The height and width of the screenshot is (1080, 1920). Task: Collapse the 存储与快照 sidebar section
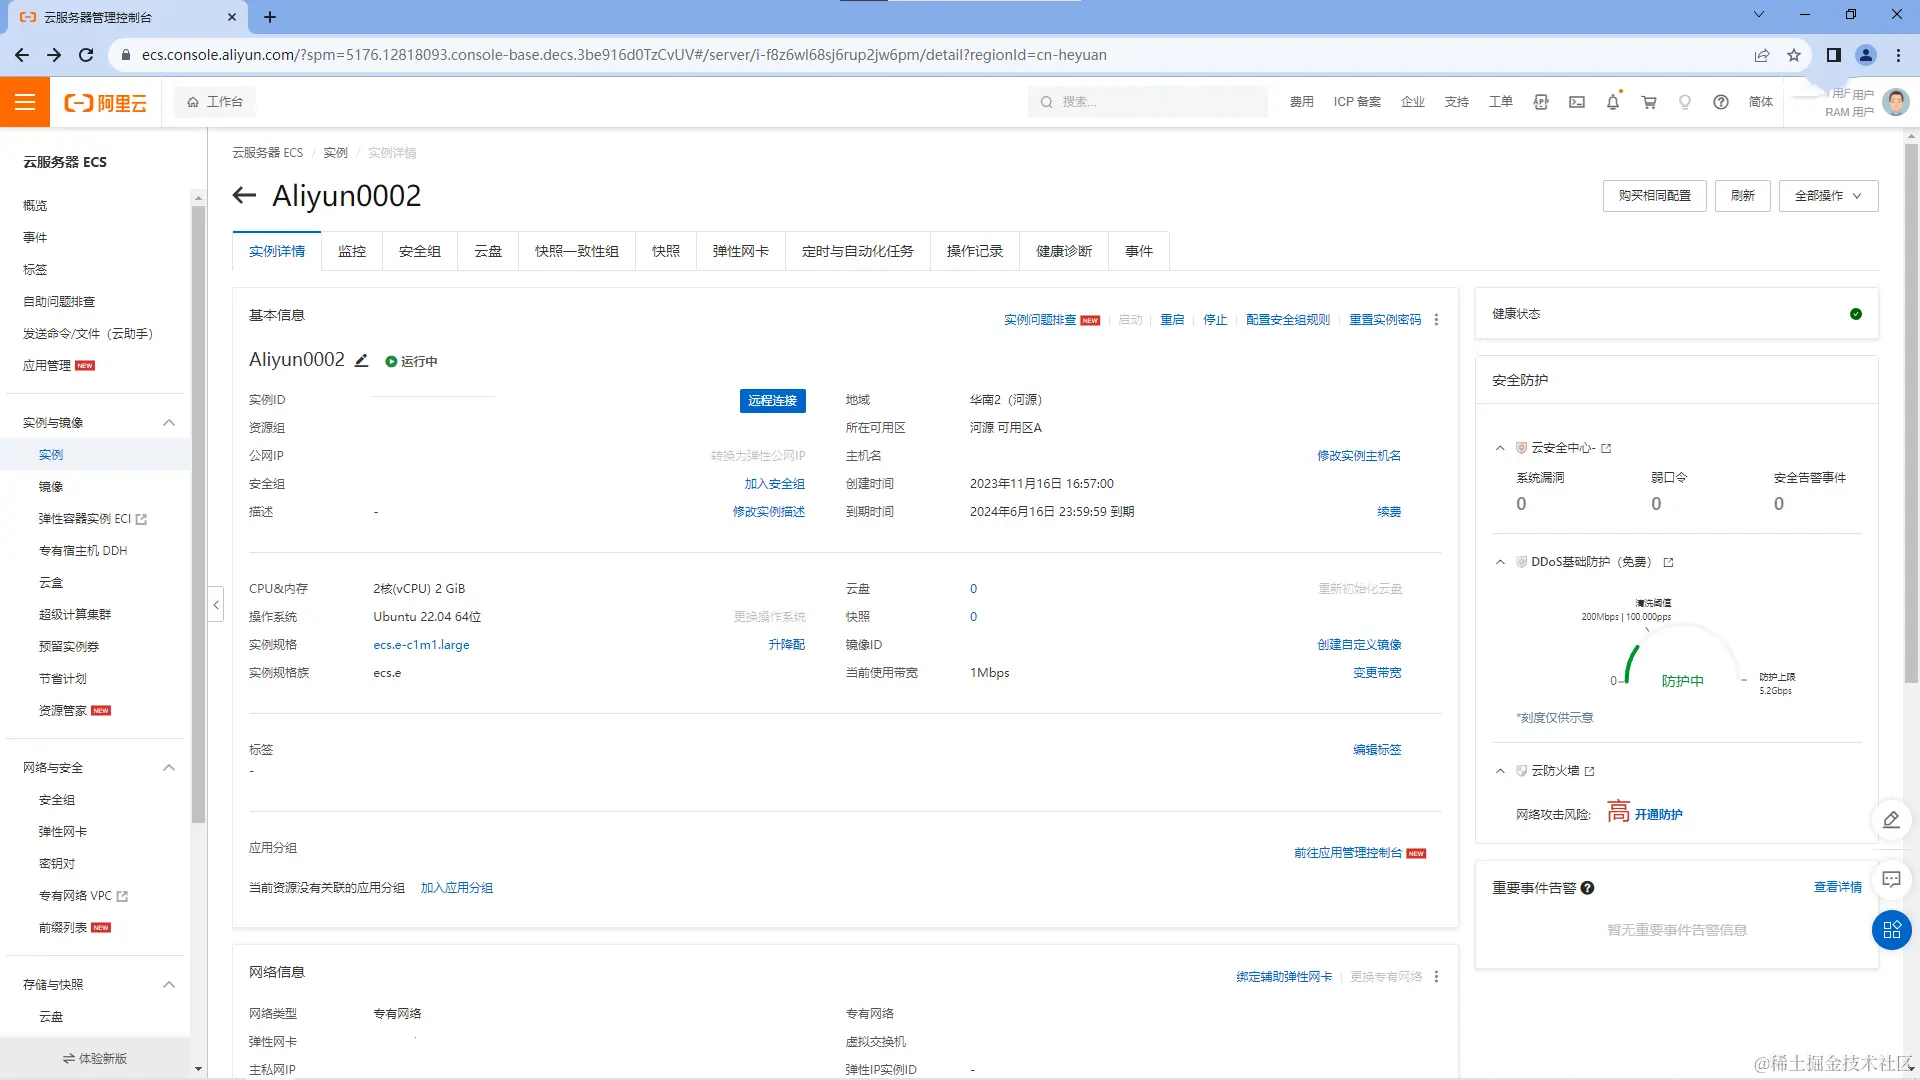pos(169,985)
